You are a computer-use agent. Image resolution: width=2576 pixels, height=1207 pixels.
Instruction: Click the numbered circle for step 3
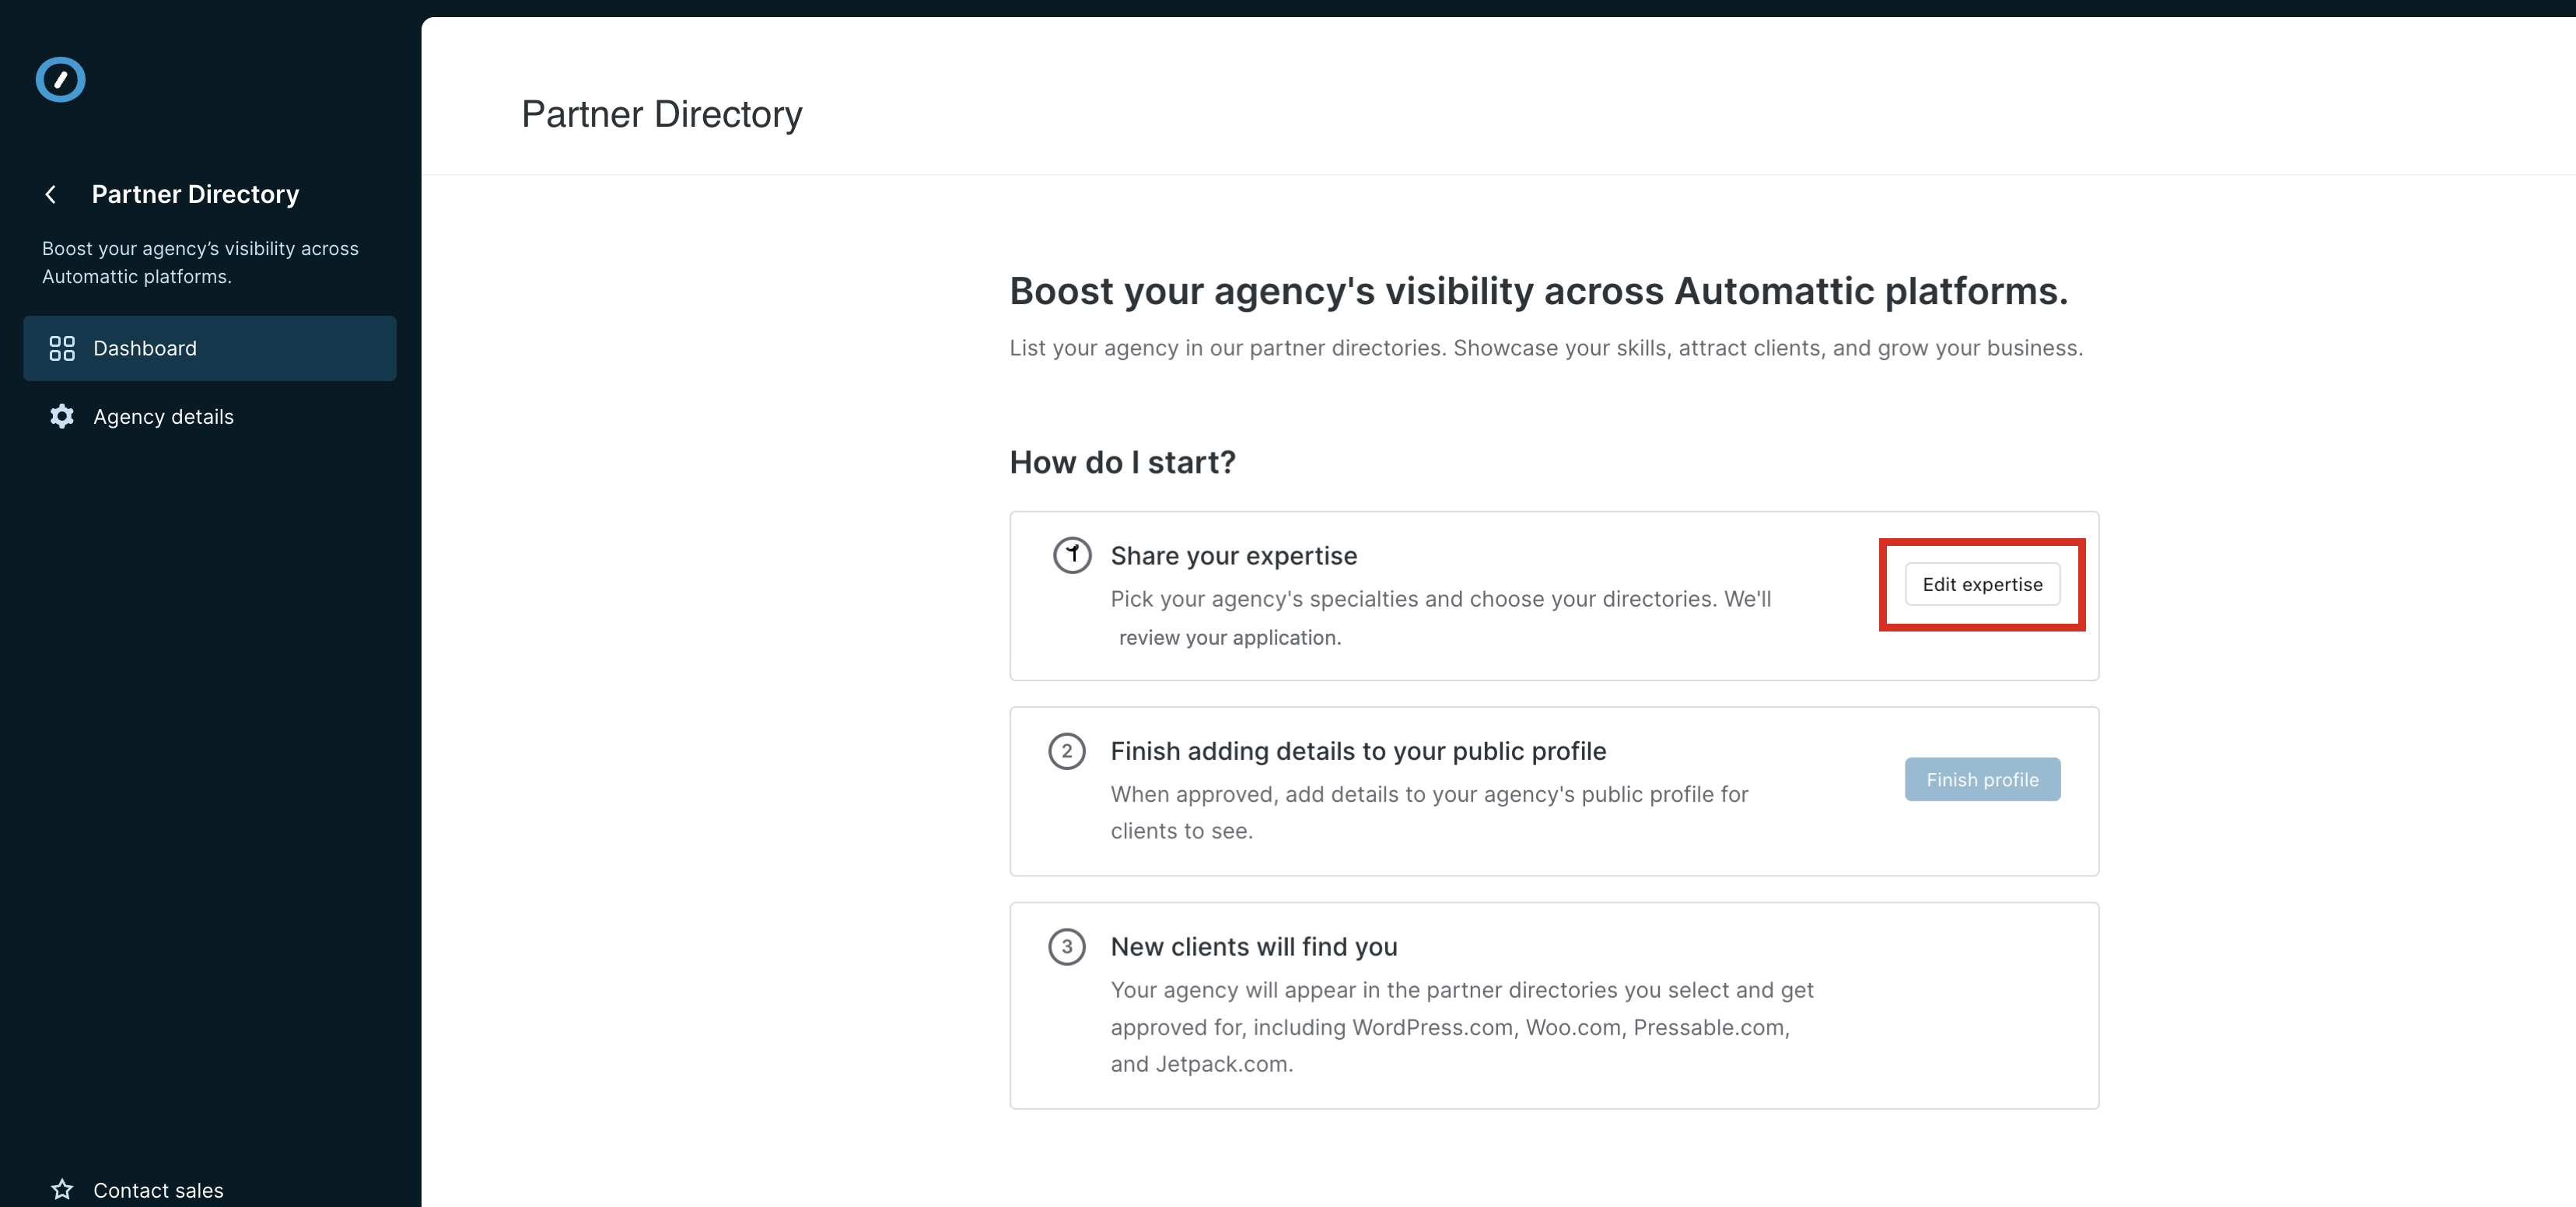(1068, 947)
